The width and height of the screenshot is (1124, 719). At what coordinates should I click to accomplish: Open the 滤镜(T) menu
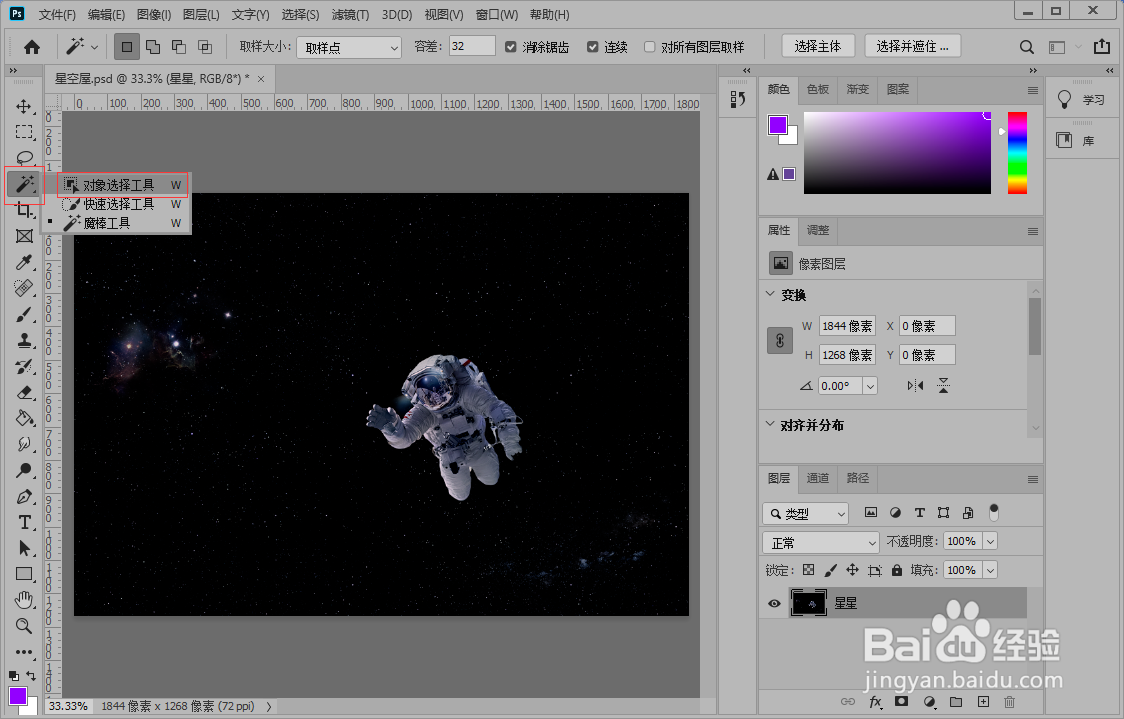click(x=350, y=14)
